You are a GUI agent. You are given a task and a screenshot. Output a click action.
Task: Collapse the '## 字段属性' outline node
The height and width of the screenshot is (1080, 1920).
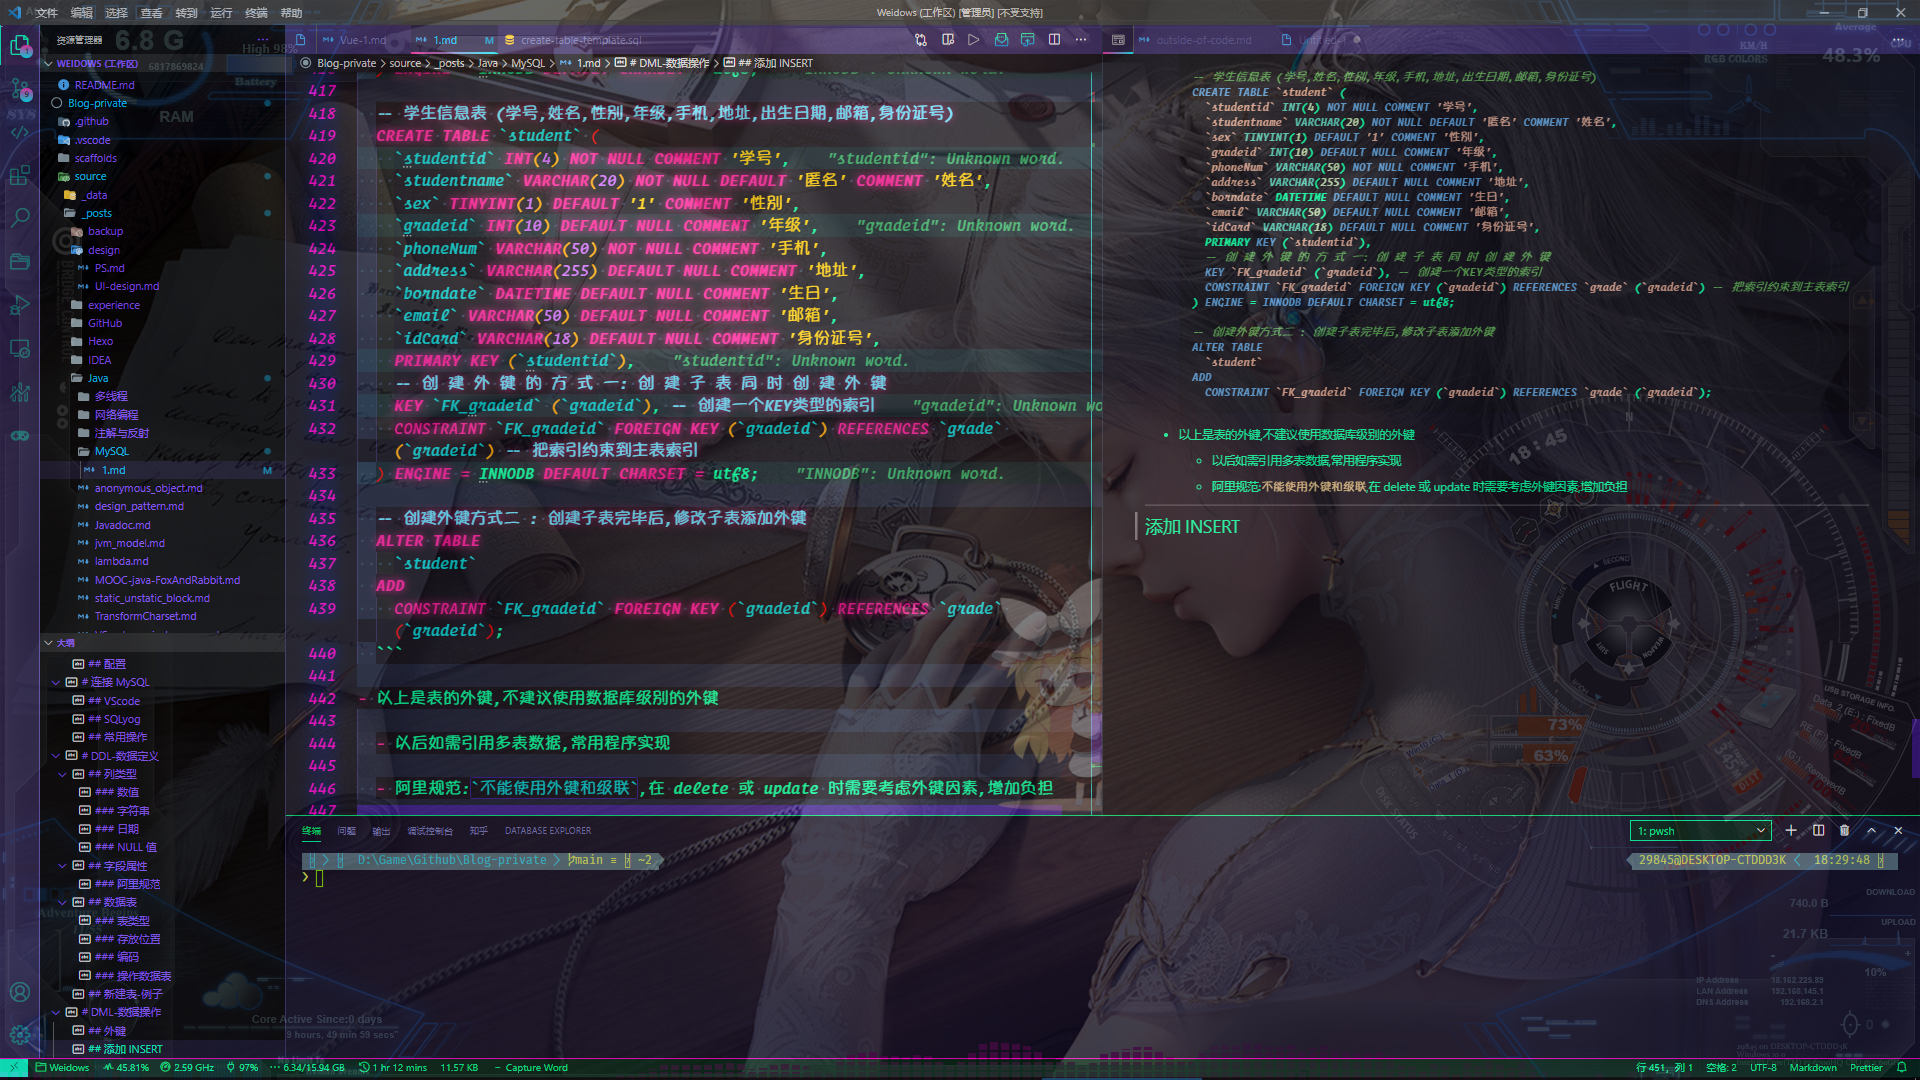click(x=63, y=866)
